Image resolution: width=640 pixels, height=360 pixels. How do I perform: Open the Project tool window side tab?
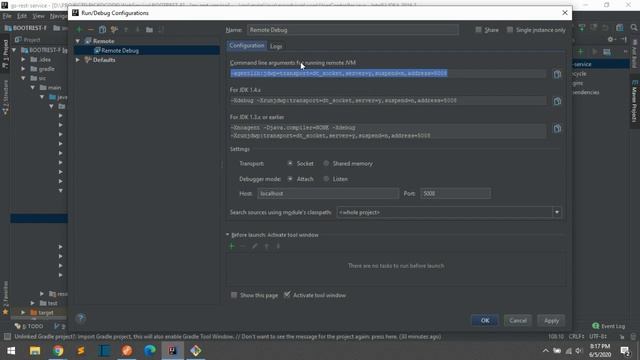click(5, 54)
